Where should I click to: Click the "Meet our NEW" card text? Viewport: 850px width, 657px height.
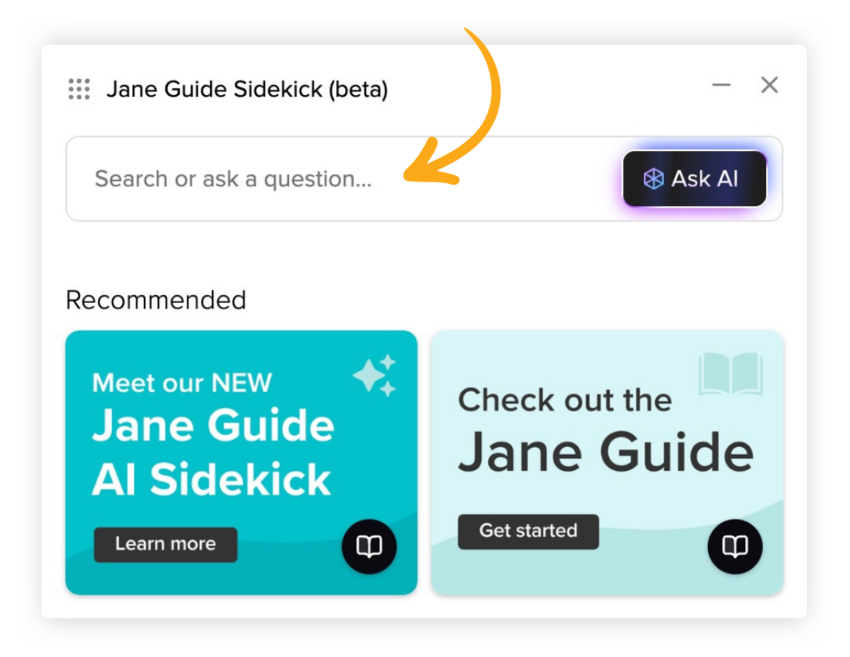tap(182, 382)
